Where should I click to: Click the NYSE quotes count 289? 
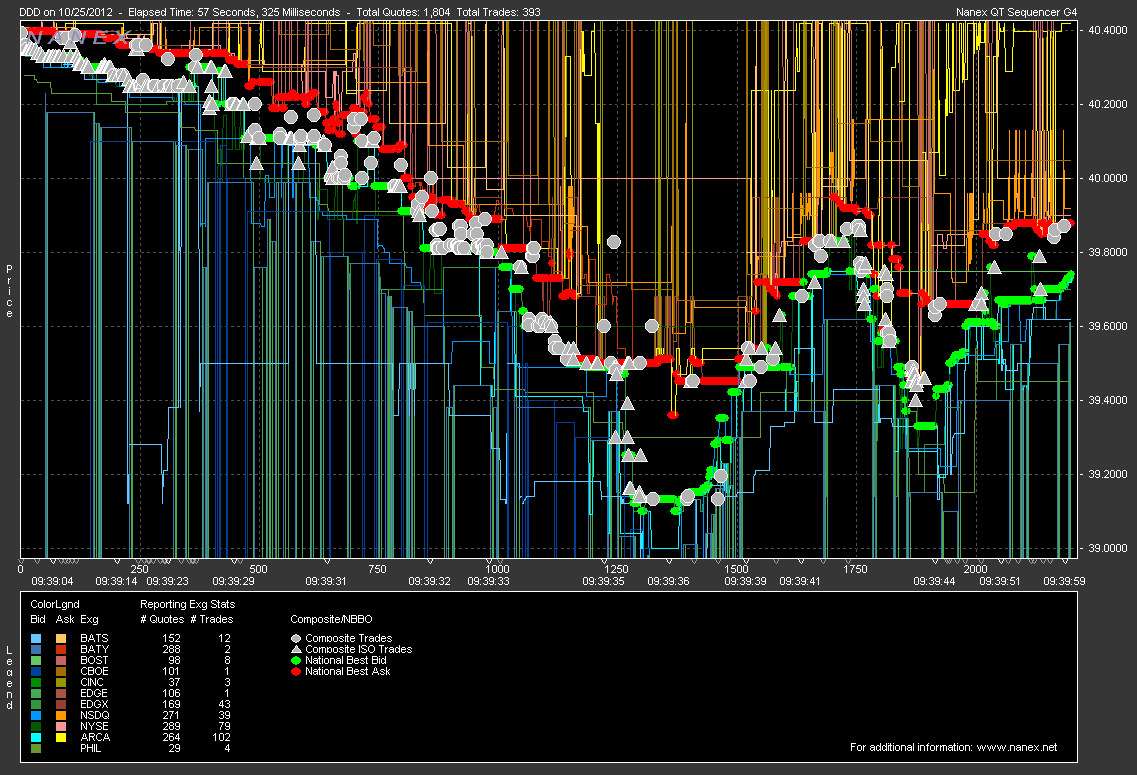coord(171,726)
